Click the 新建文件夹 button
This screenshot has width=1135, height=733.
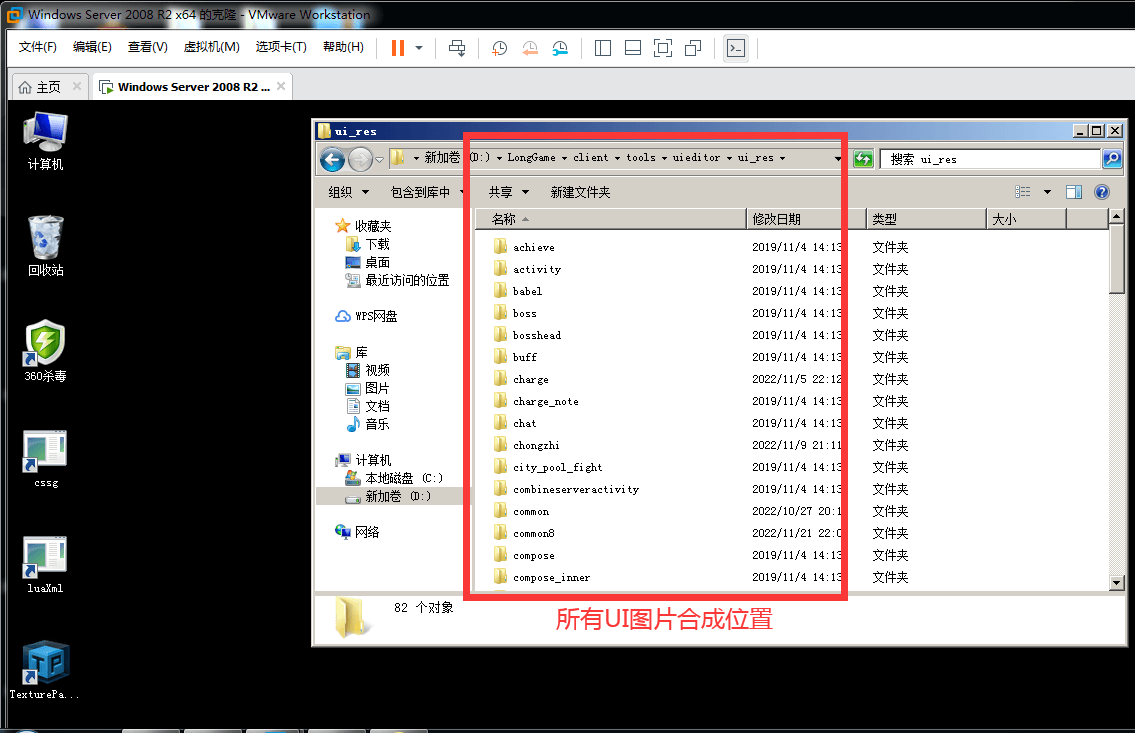[580, 192]
